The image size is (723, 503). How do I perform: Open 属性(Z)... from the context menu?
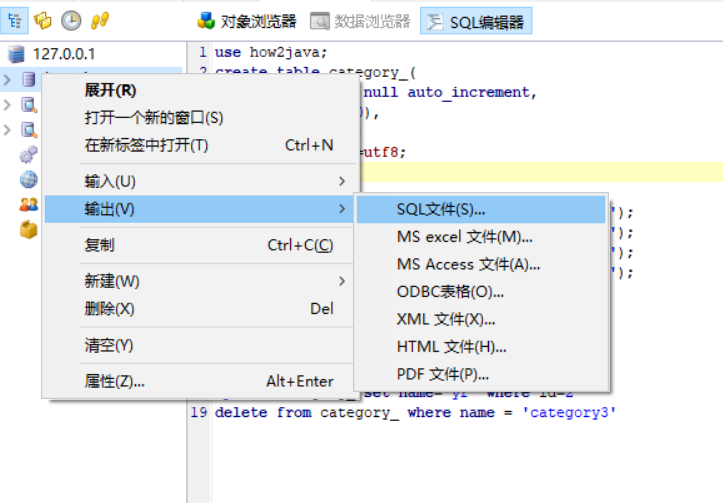pos(199,381)
